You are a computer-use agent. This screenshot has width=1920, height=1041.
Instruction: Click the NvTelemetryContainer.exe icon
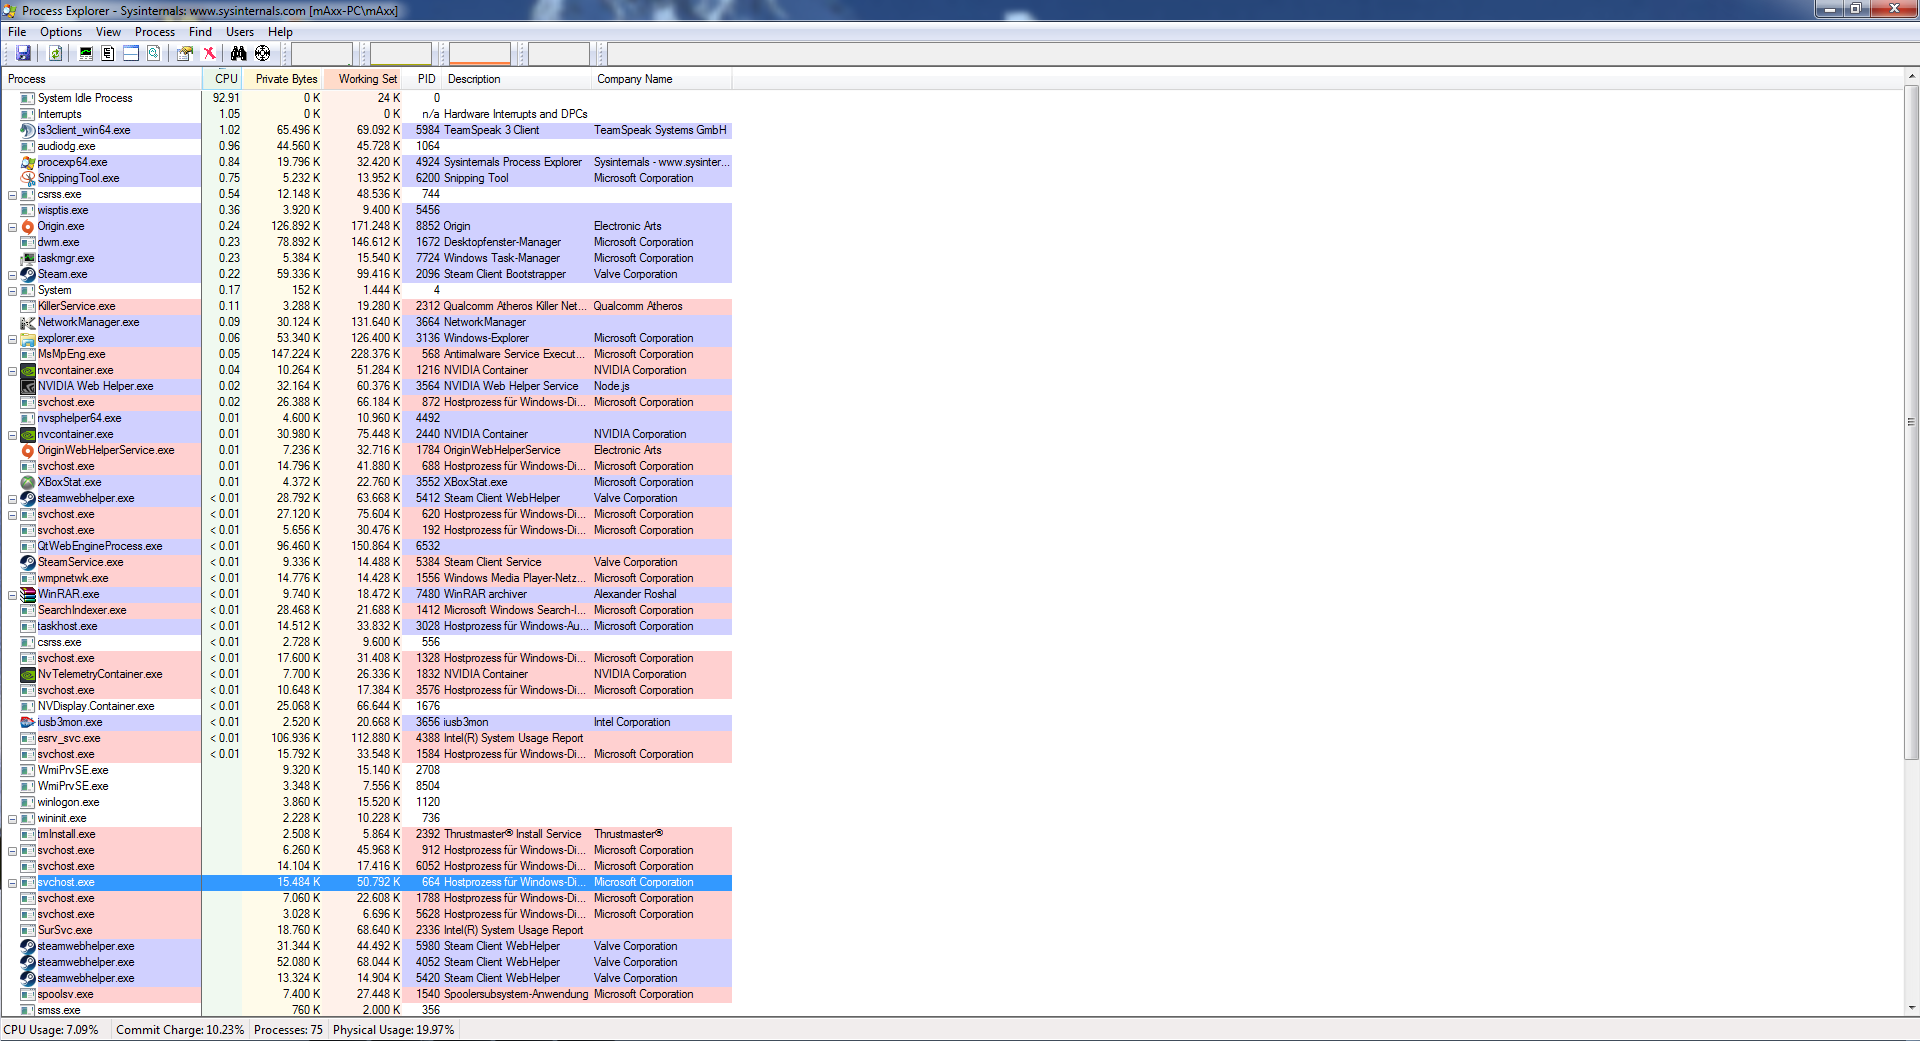[28, 674]
